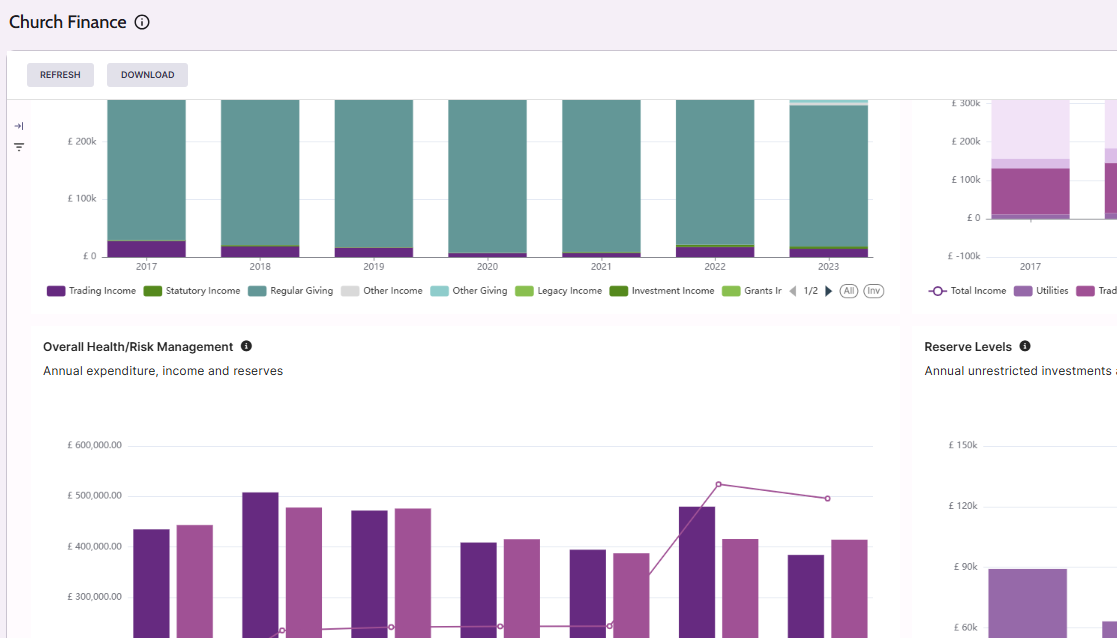The width and height of the screenshot is (1117, 638).
Task: Select all legend series with All button
Action: (849, 291)
